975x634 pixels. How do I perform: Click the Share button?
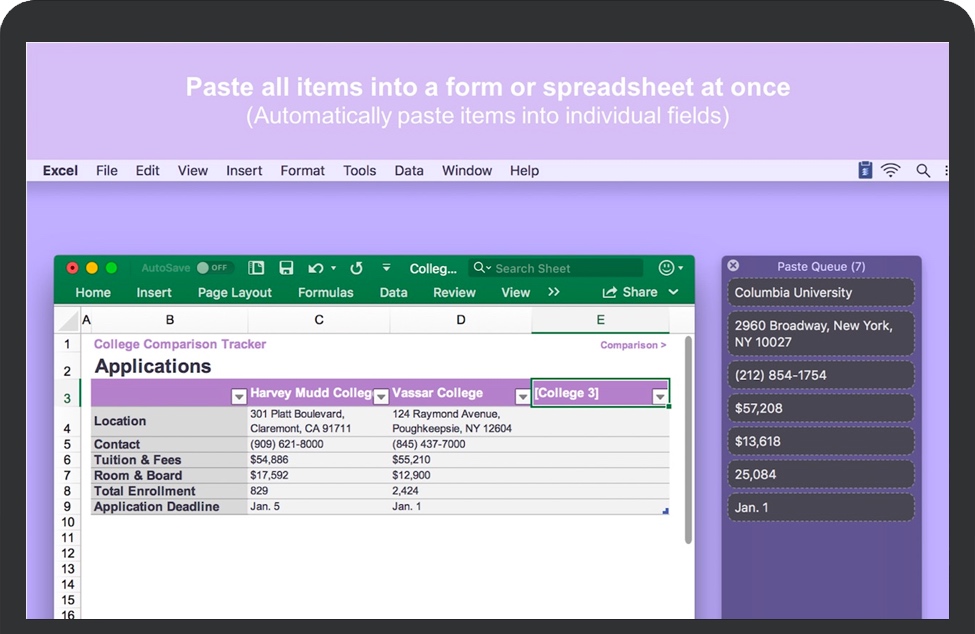(629, 292)
